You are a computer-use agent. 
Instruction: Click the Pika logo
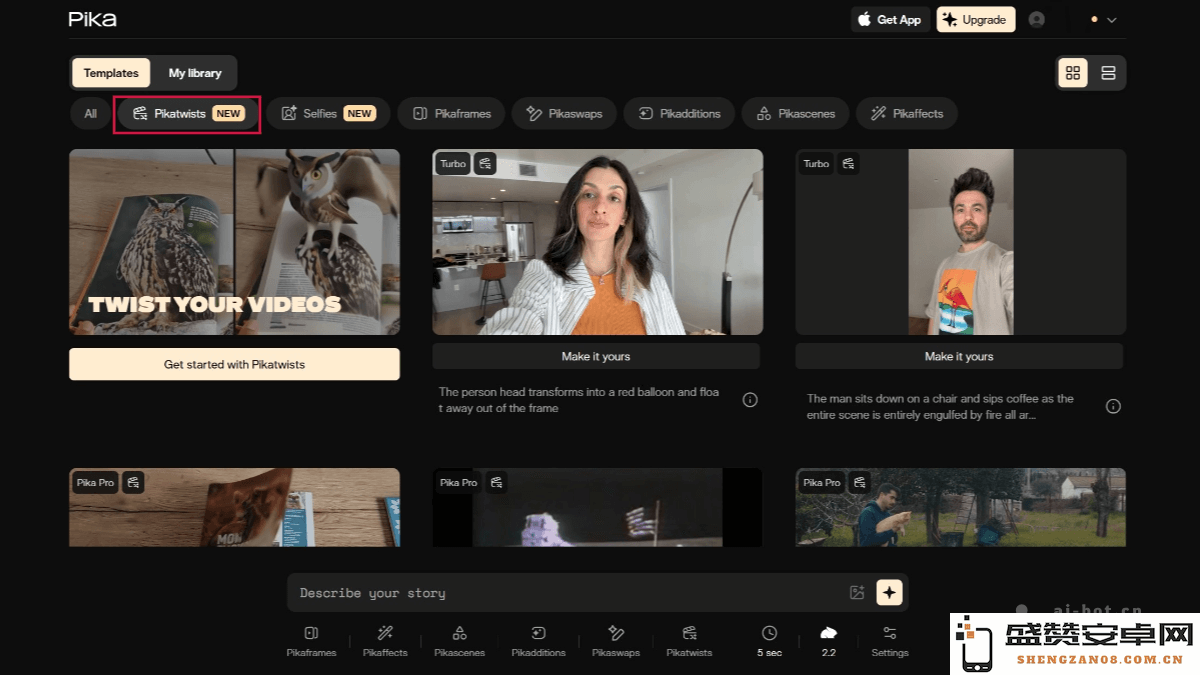[x=92, y=19]
